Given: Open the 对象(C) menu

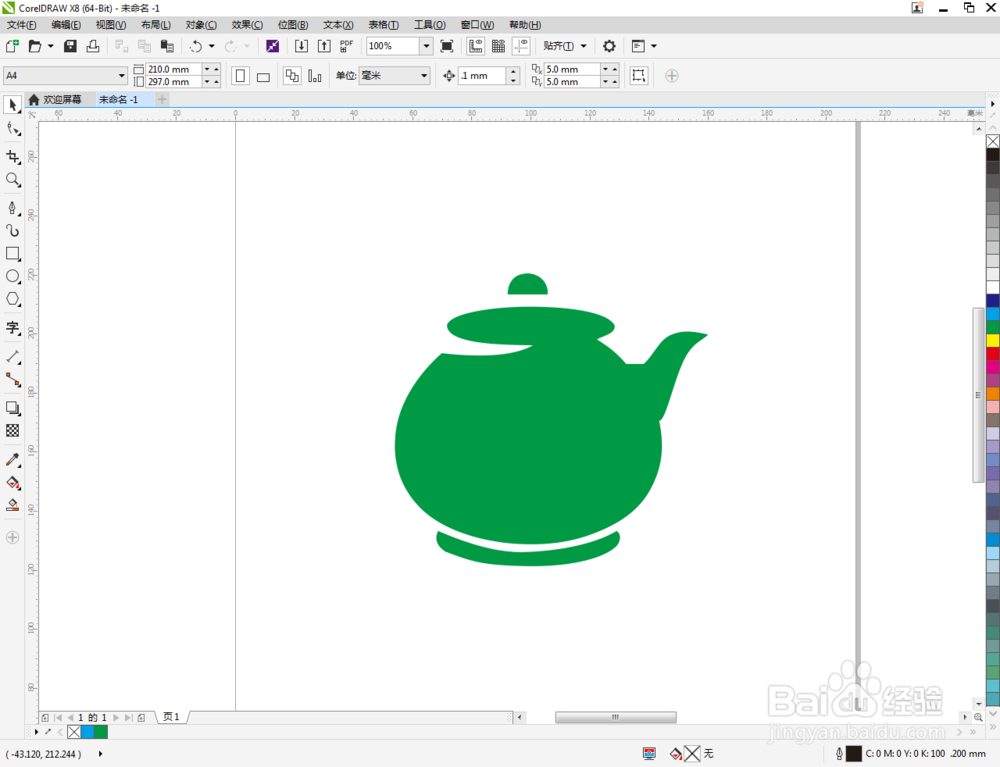Looking at the screenshot, I should (201, 25).
